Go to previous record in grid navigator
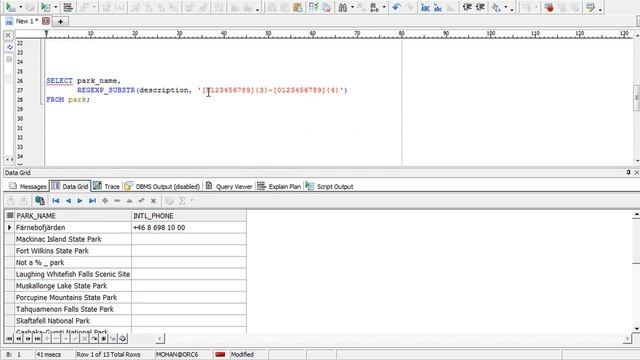Viewport: 640px width, 360px height. [68, 200]
